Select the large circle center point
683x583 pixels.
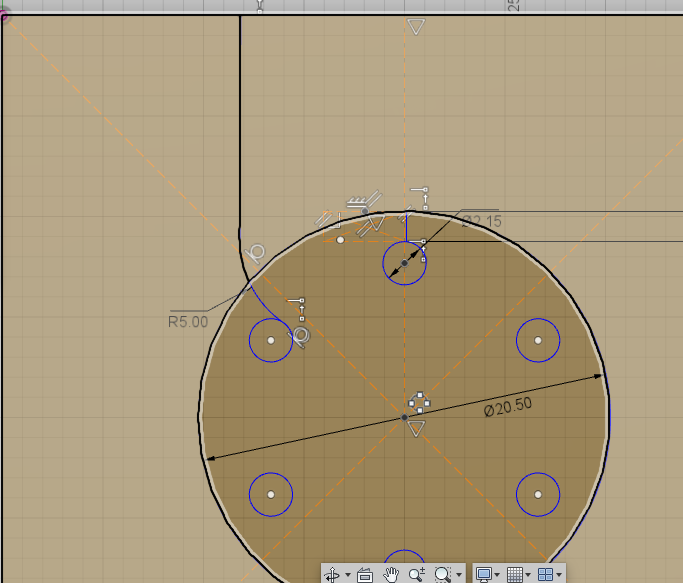click(x=405, y=417)
